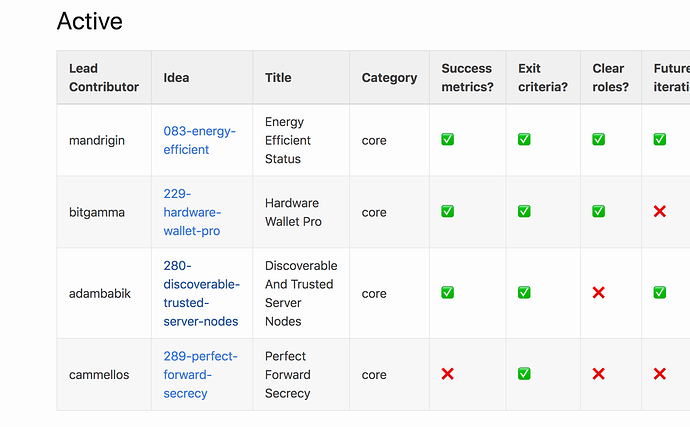Viewport: 690px width, 427px height.
Task: Click the core category in adambabik row
Action: point(374,294)
